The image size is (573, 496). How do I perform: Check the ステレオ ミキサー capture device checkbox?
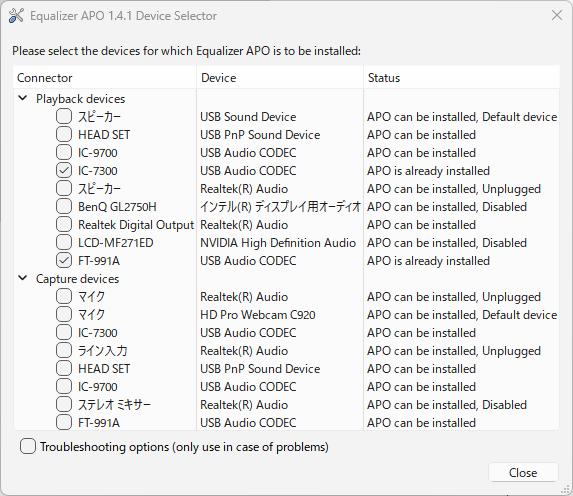[64, 404]
